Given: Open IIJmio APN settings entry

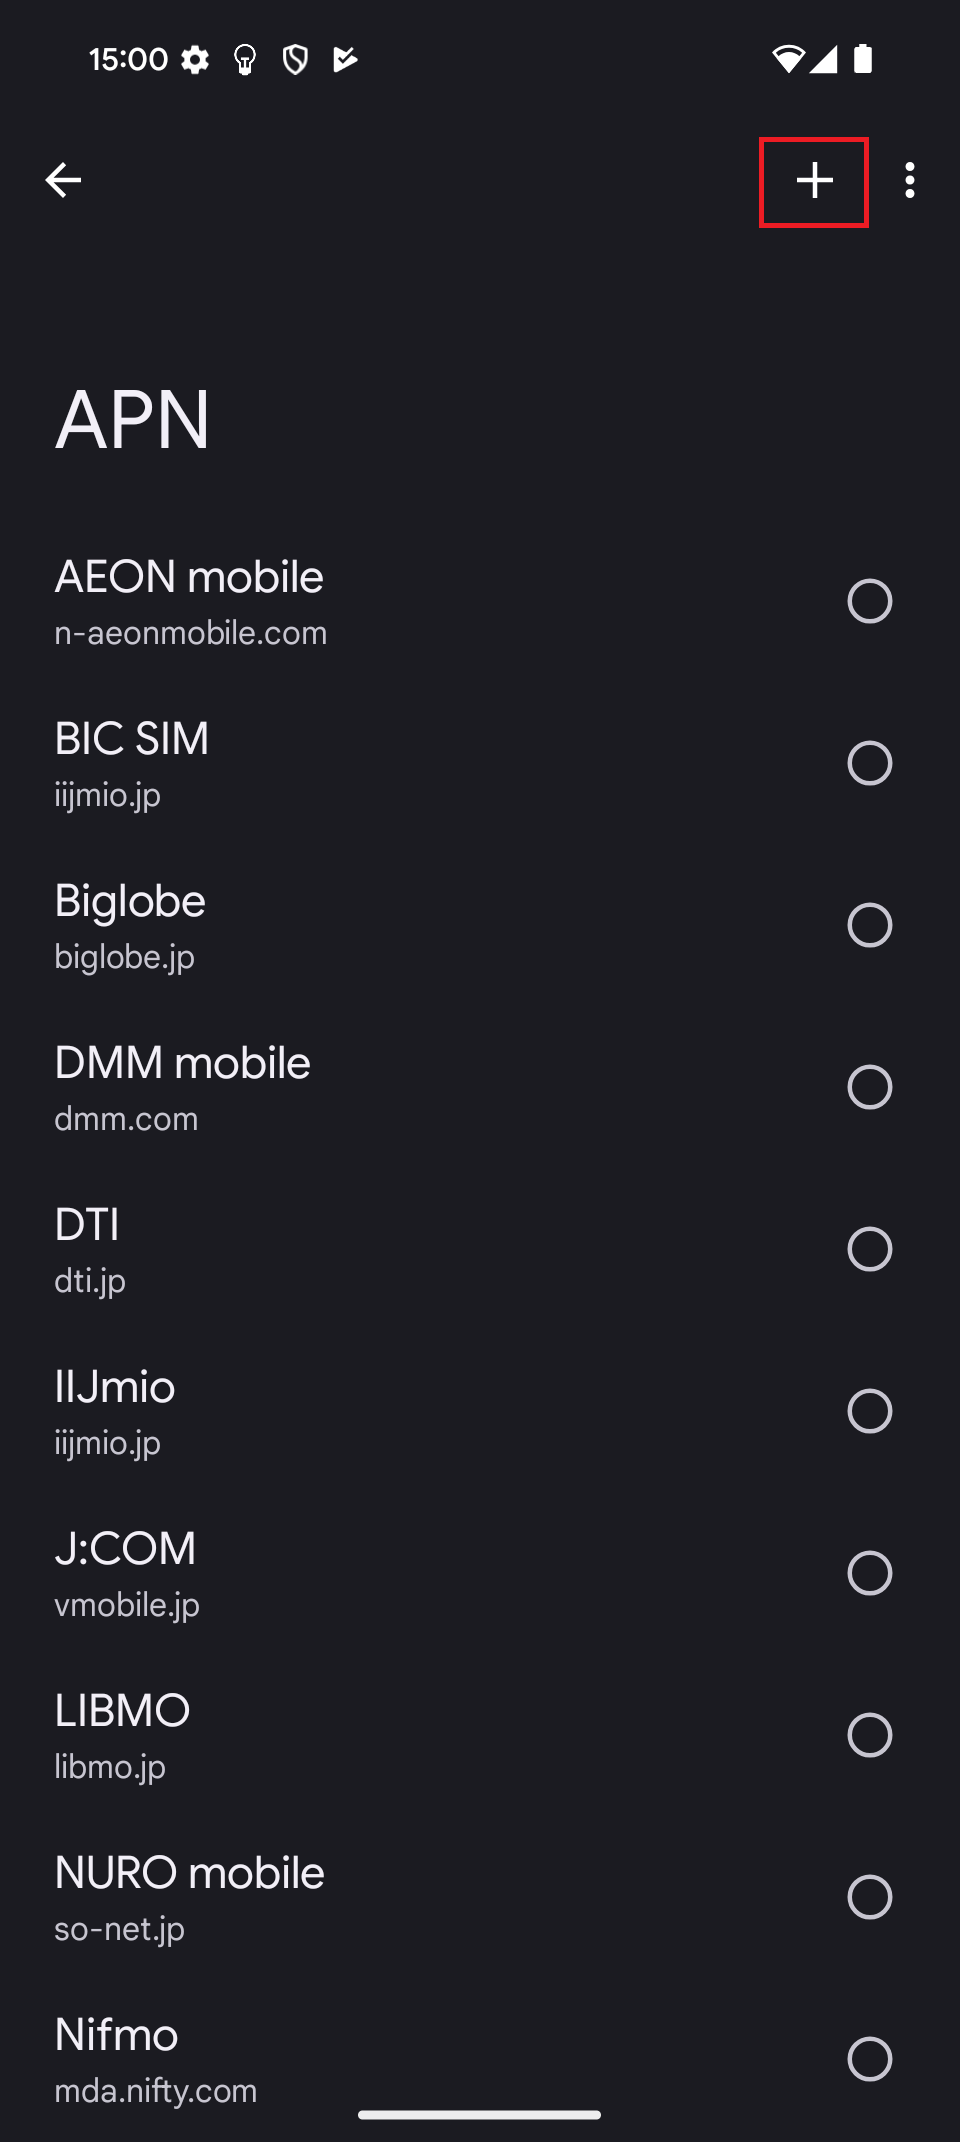Looking at the screenshot, I should click(115, 1411).
